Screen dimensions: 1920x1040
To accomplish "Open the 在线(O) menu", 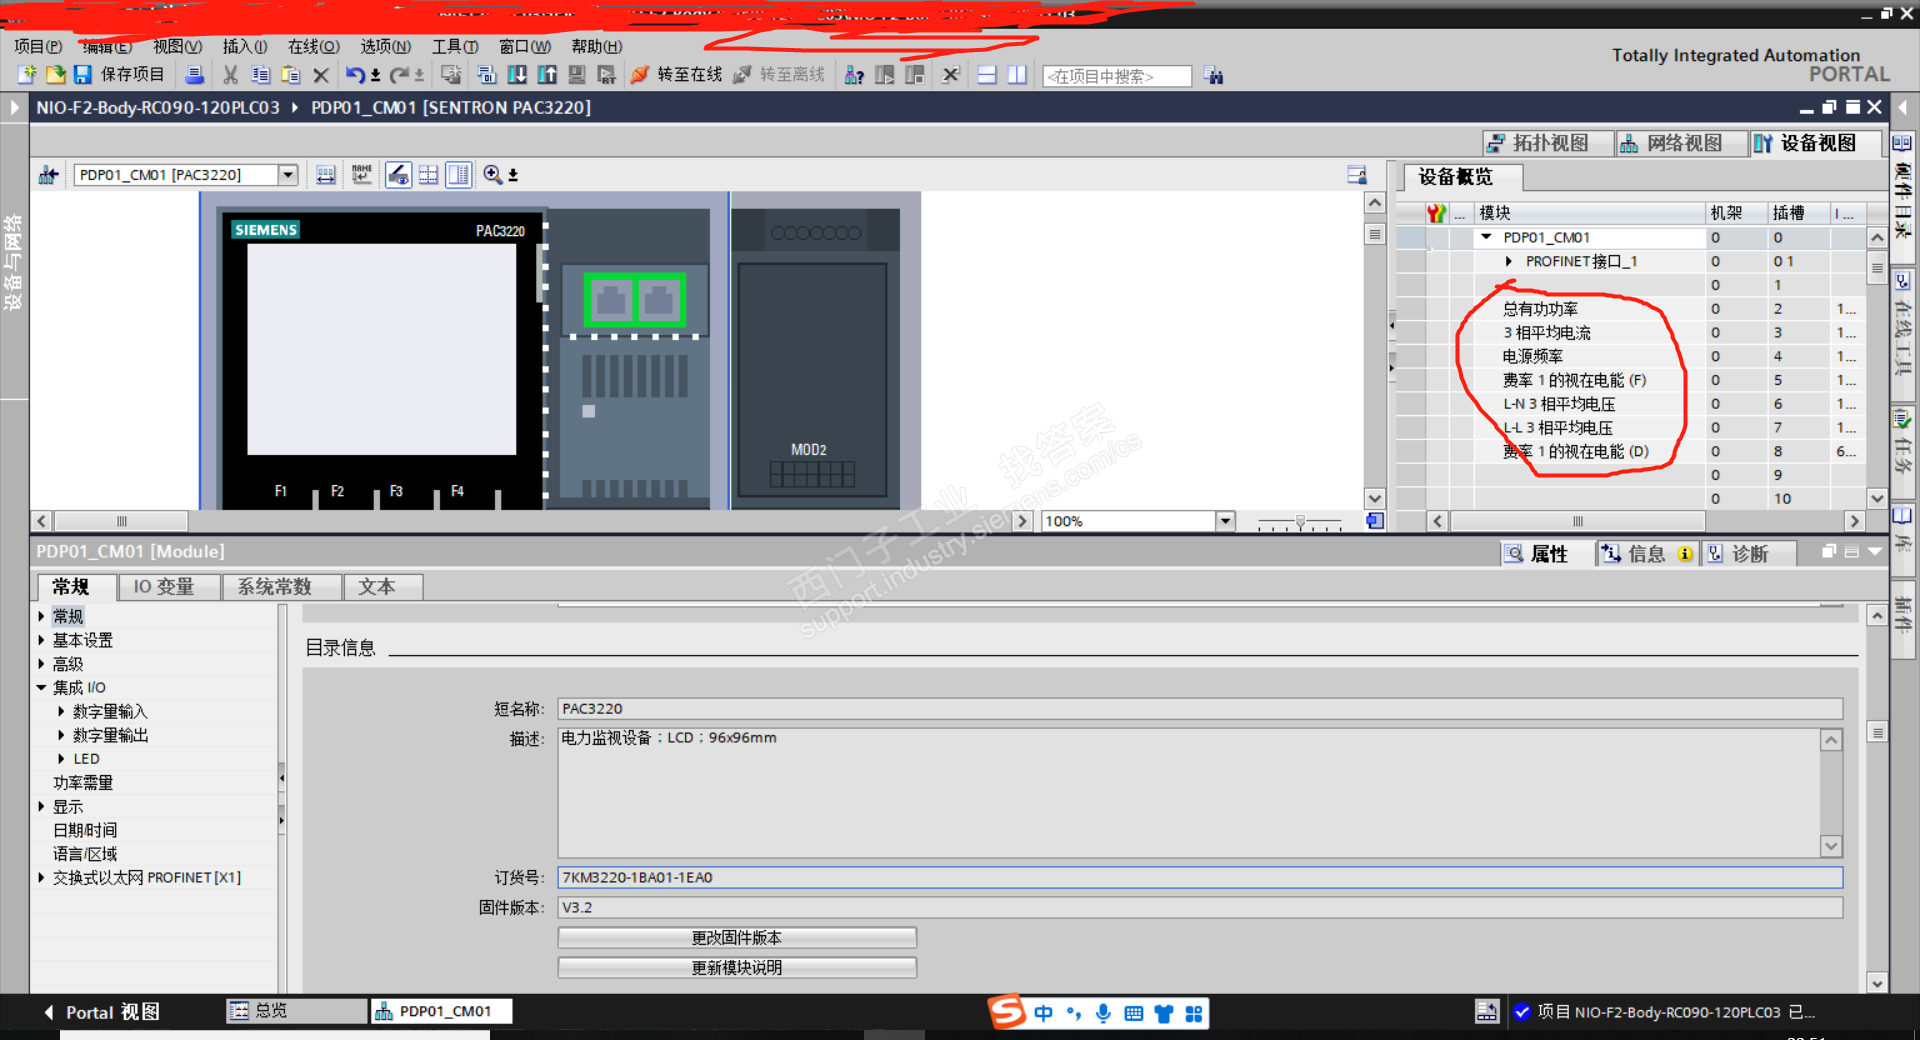I will (313, 46).
